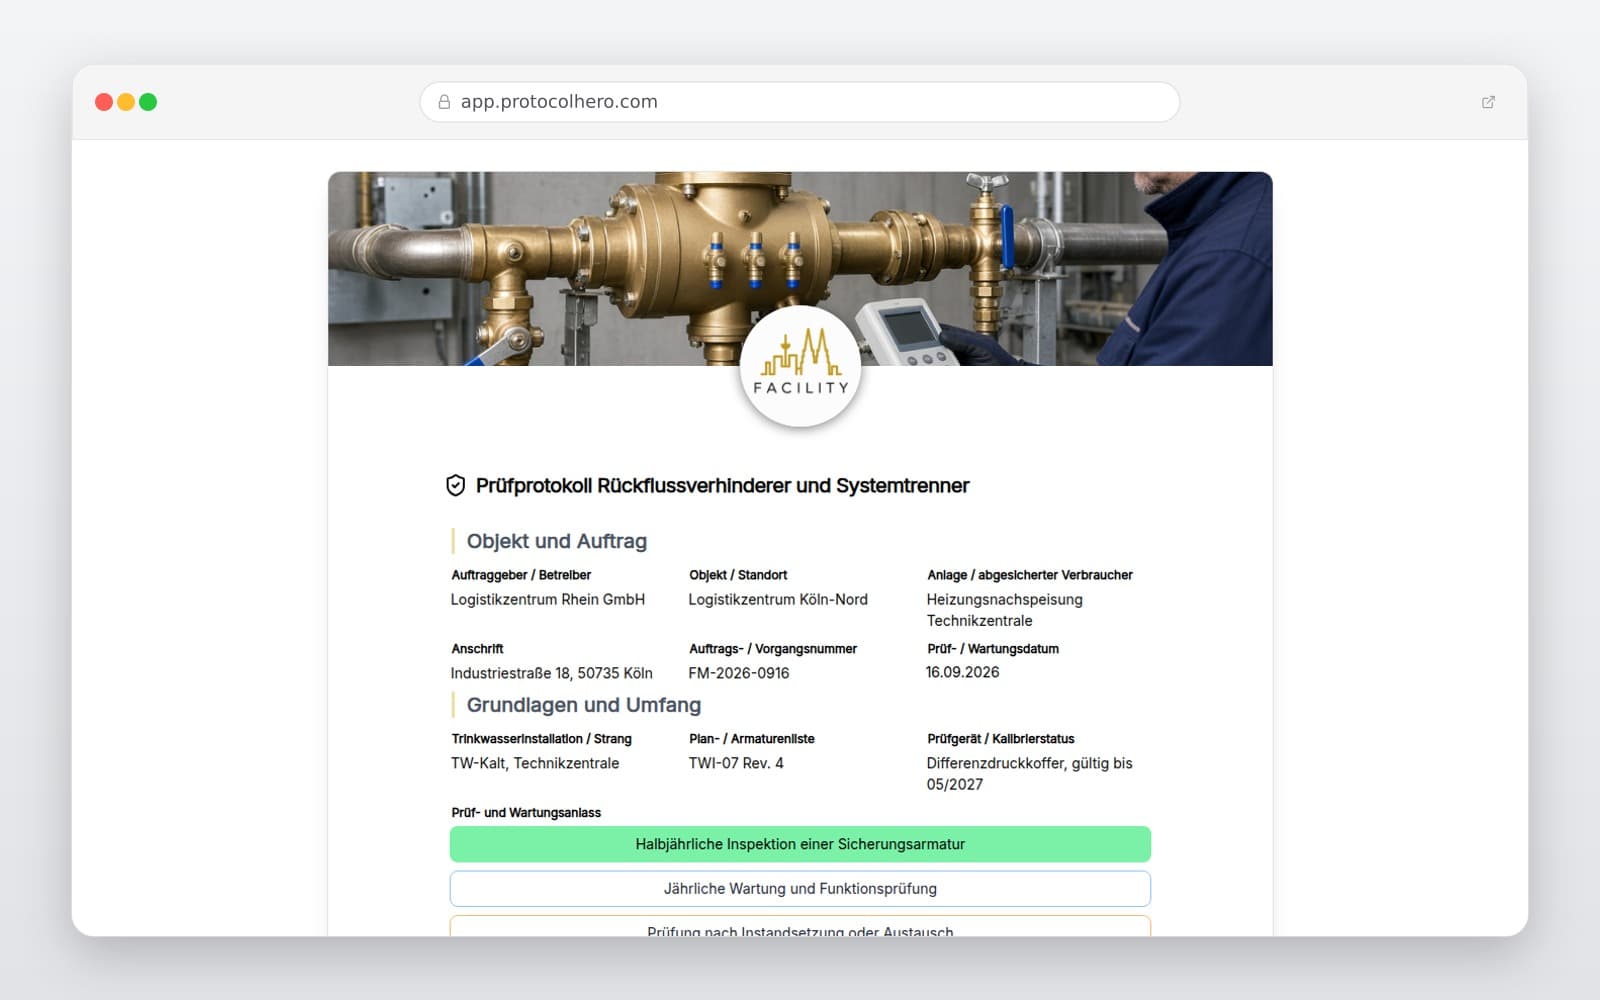Screen dimensions: 1600x1000
Task: Click the app.protocolhero.com address field
Action: coord(800,102)
